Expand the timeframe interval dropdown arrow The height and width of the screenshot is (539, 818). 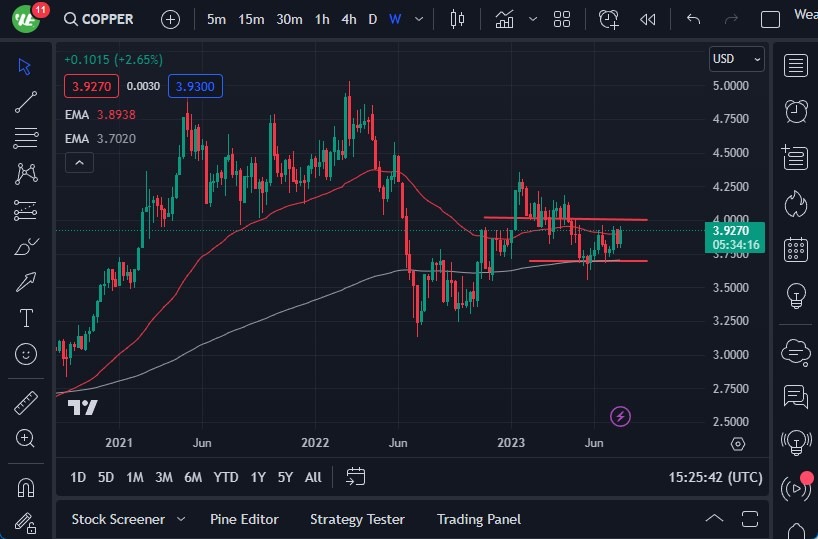tap(418, 19)
